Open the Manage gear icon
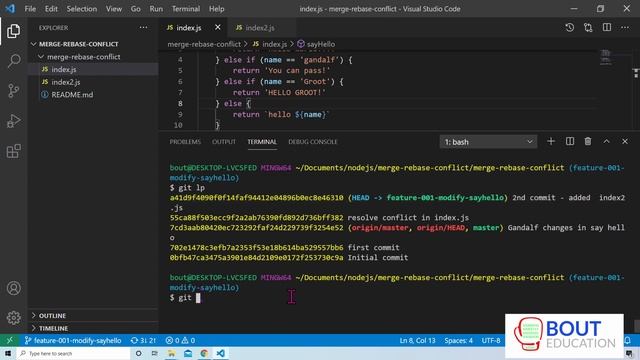 [x=13, y=318]
